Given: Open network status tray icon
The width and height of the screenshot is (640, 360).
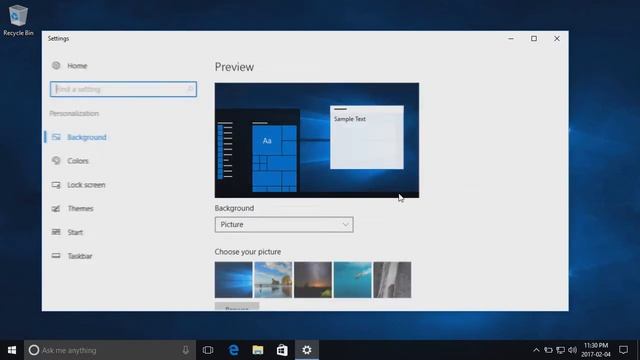Looking at the screenshot, I should coord(561,350).
